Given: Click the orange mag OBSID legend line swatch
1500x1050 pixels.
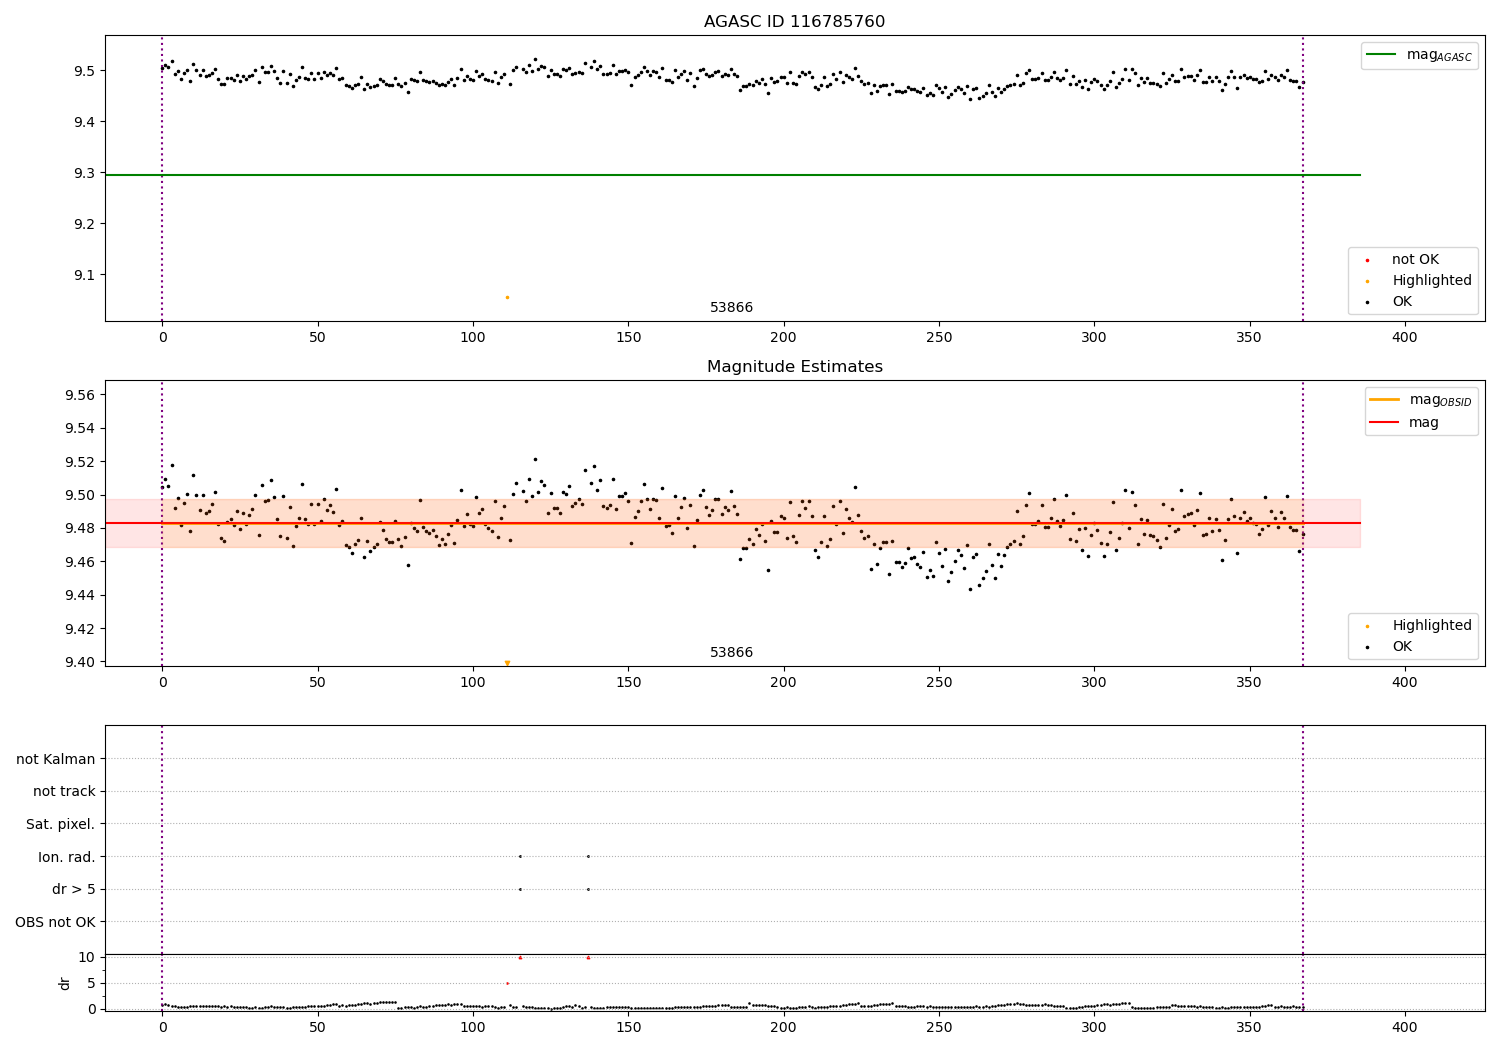Looking at the screenshot, I should point(1385,400).
